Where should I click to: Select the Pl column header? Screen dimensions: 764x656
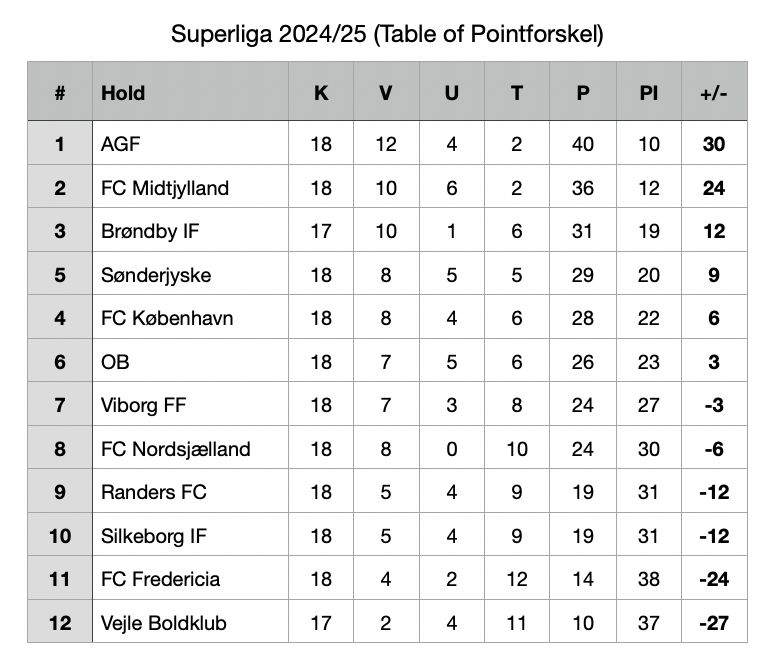649,93
